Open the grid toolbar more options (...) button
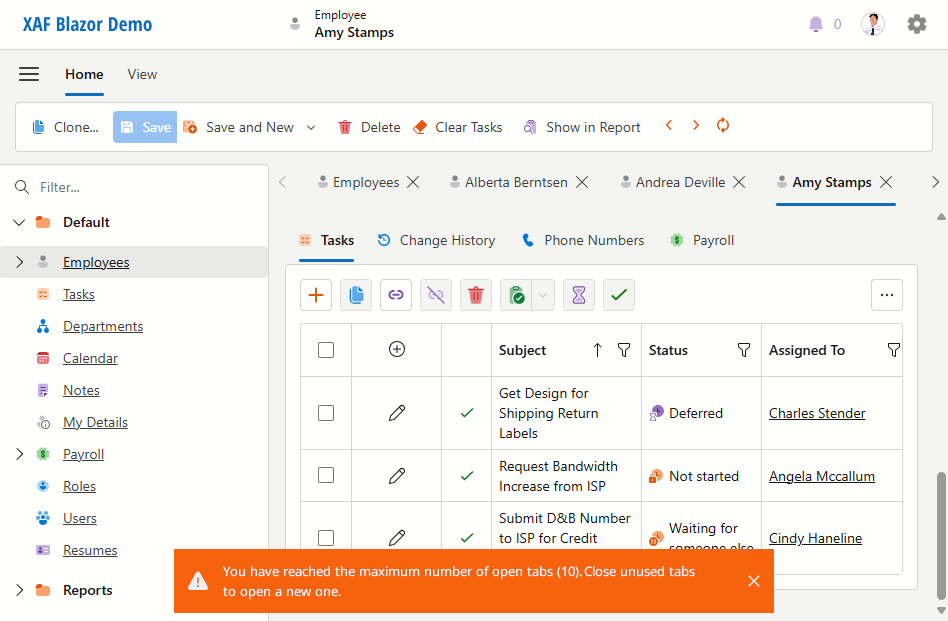This screenshot has height=621, width=948. [x=887, y=295]
